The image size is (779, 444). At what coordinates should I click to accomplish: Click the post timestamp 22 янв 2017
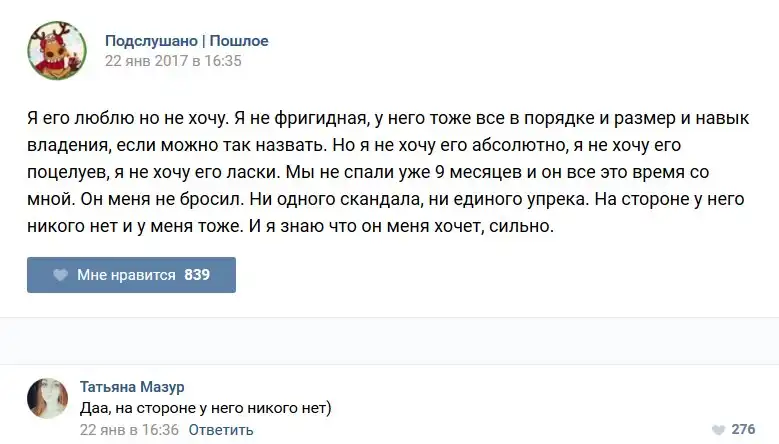[173, 61]
